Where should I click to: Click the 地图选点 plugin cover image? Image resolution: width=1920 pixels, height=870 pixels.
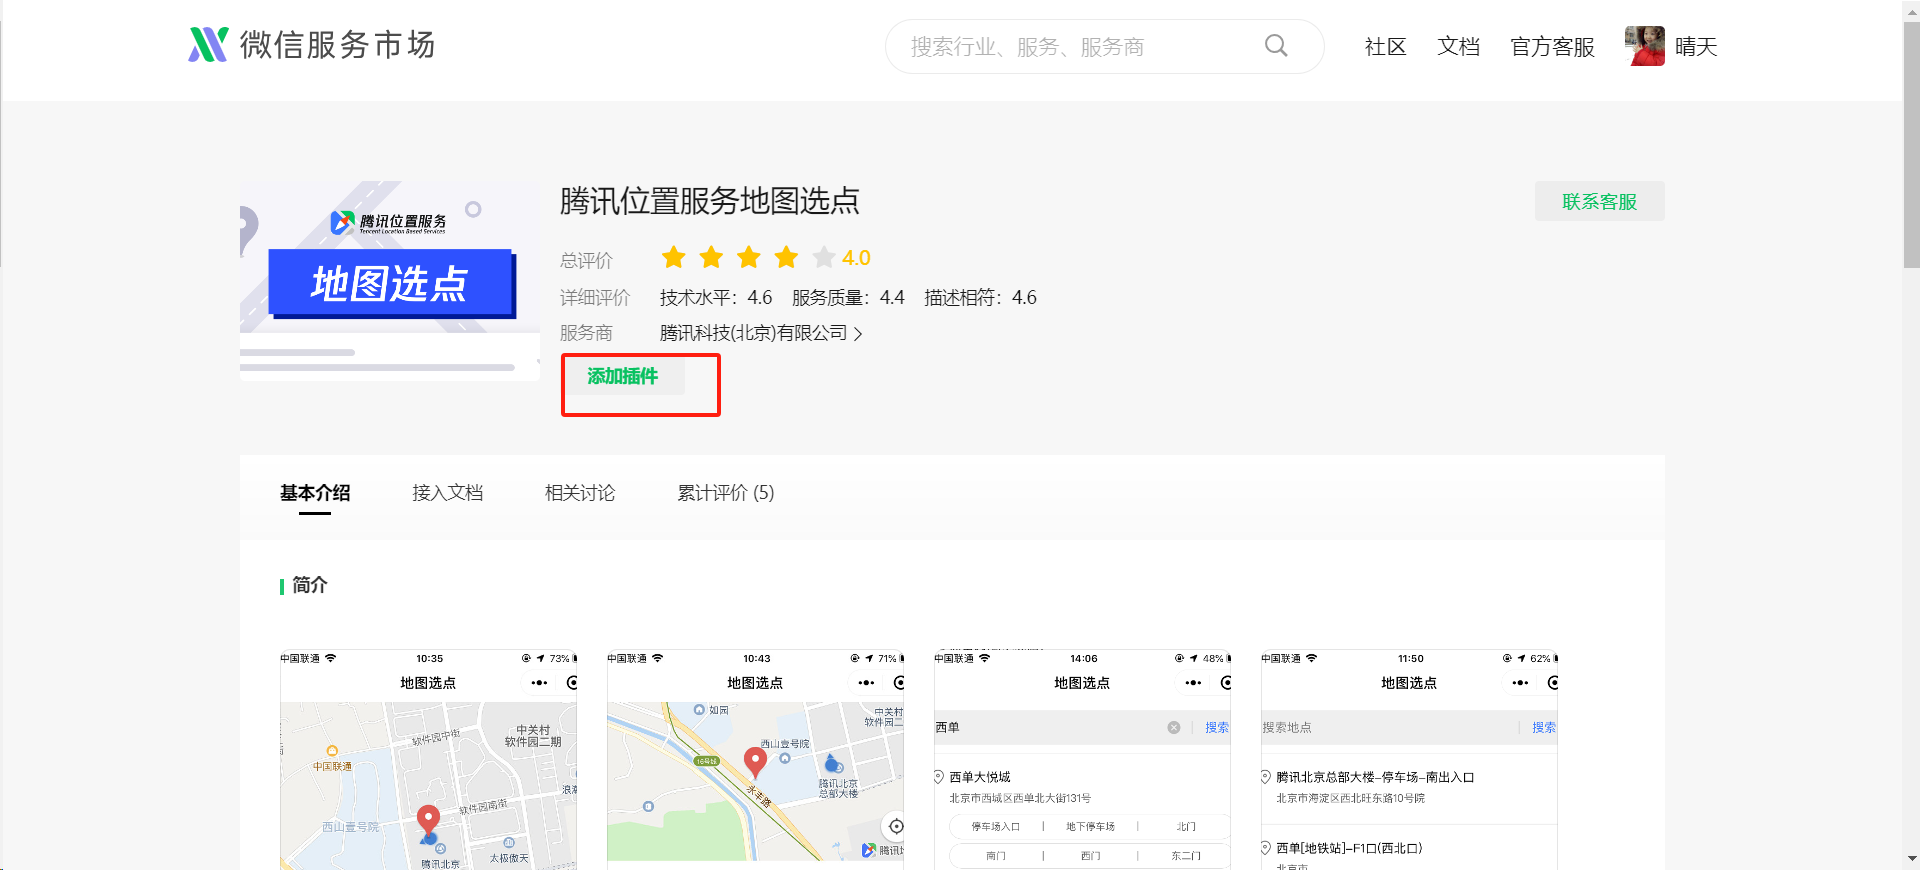coord(390,281)
